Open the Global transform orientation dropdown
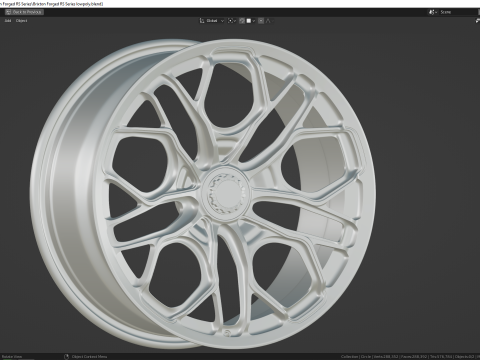Image resolution: width=480 pixels, height=360 pixels. pyautogui.click(x=212, y=21)
